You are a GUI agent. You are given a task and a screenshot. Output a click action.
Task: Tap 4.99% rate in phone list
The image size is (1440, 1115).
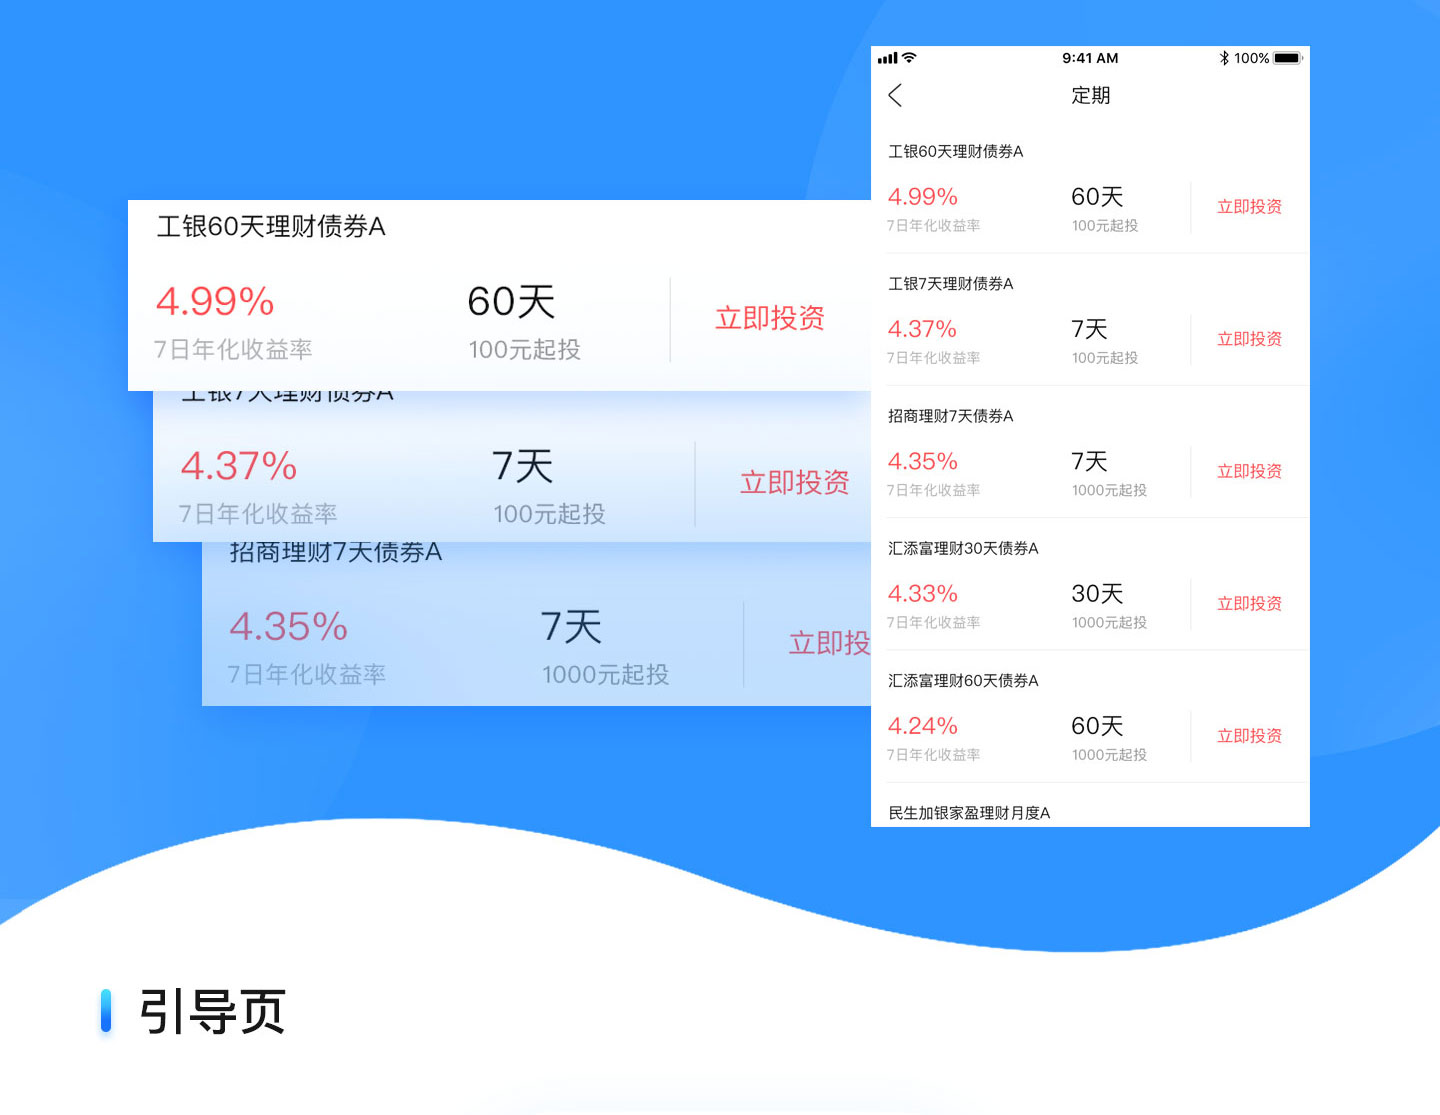coord(923,197)
